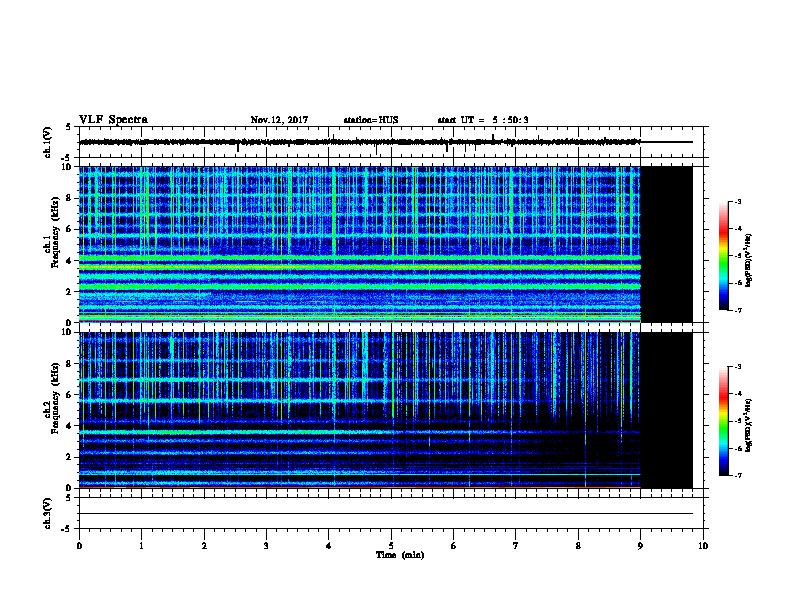Click time axis tick label "2"
The width and height of the screenshot is (792, 612).
(x=204, y=546)
